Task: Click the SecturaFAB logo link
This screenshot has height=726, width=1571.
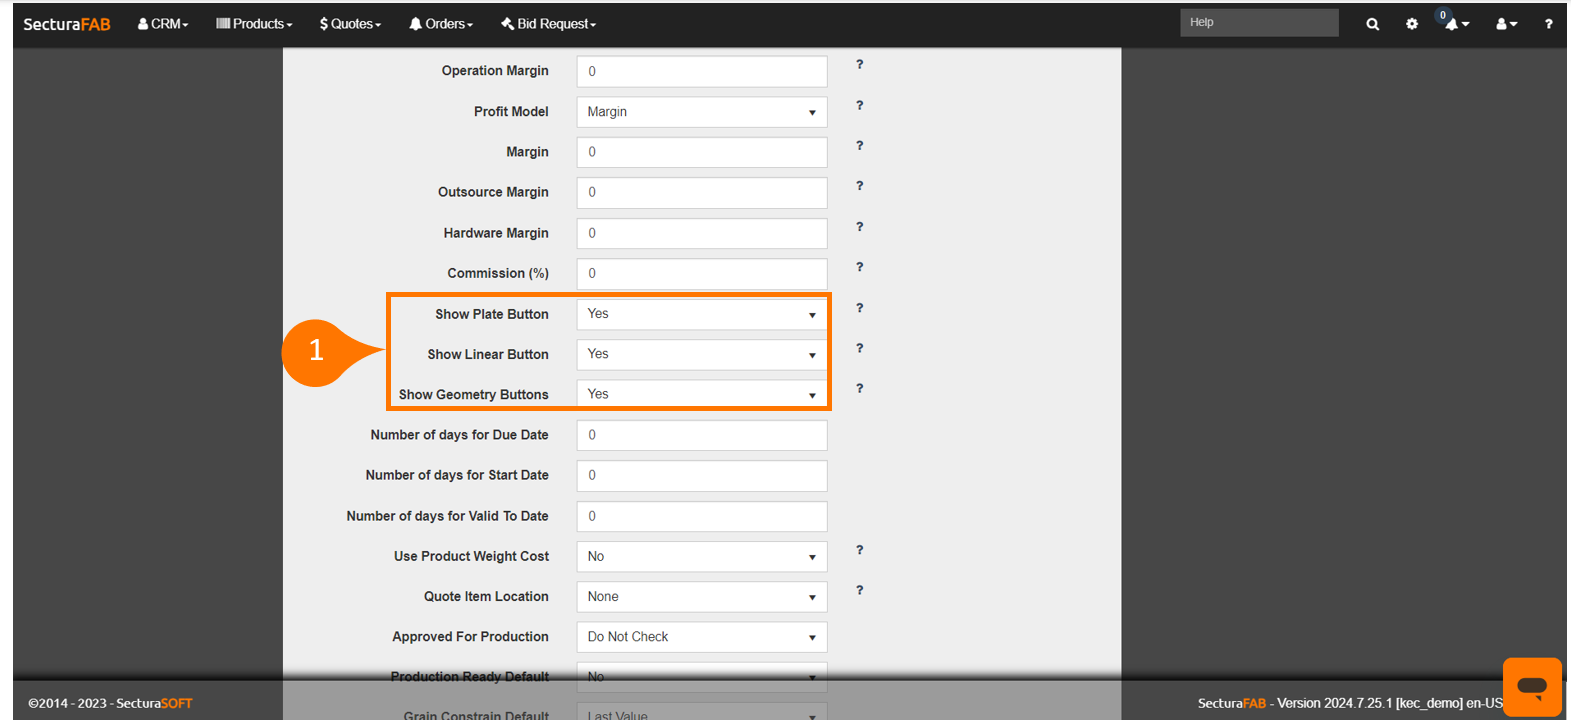Action: (67, 24)
